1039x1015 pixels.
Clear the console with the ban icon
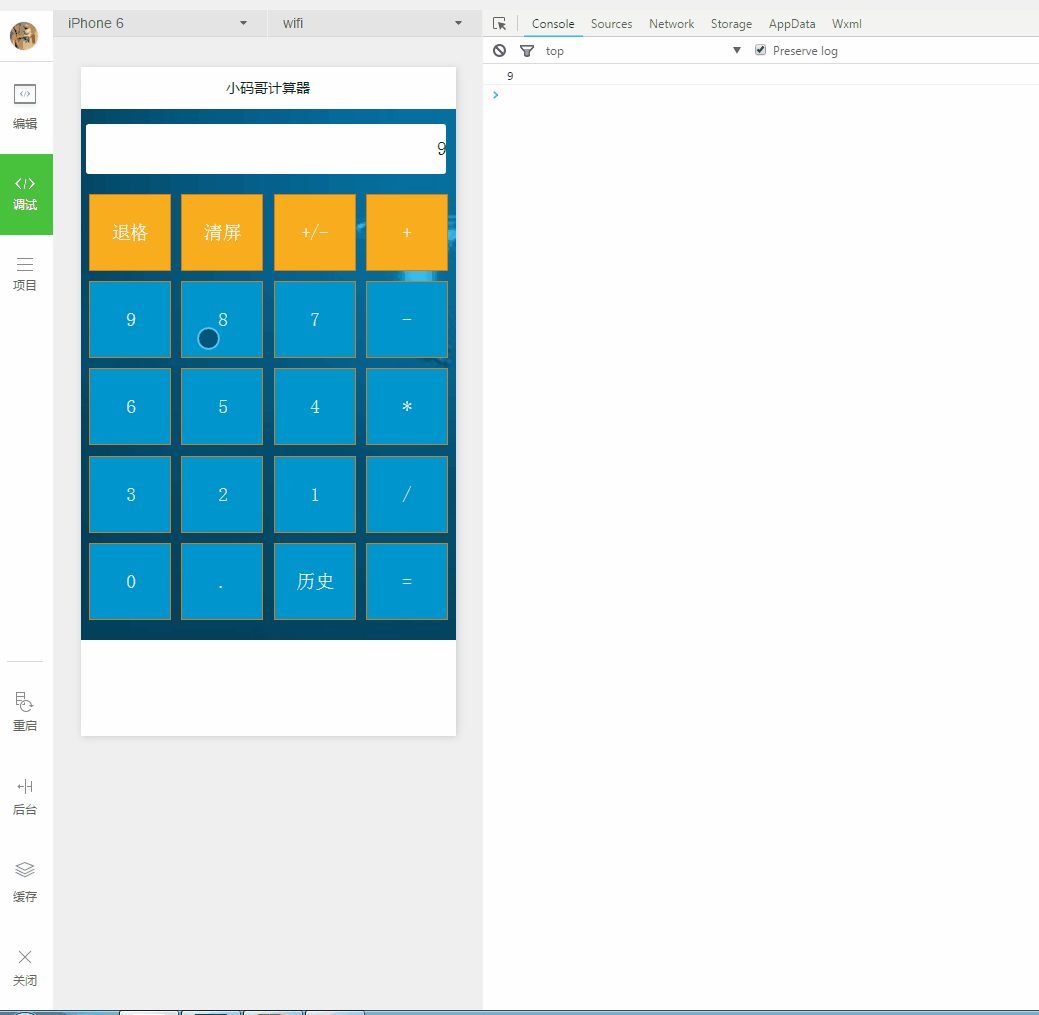pyautogui.click(x=500, y=50)
